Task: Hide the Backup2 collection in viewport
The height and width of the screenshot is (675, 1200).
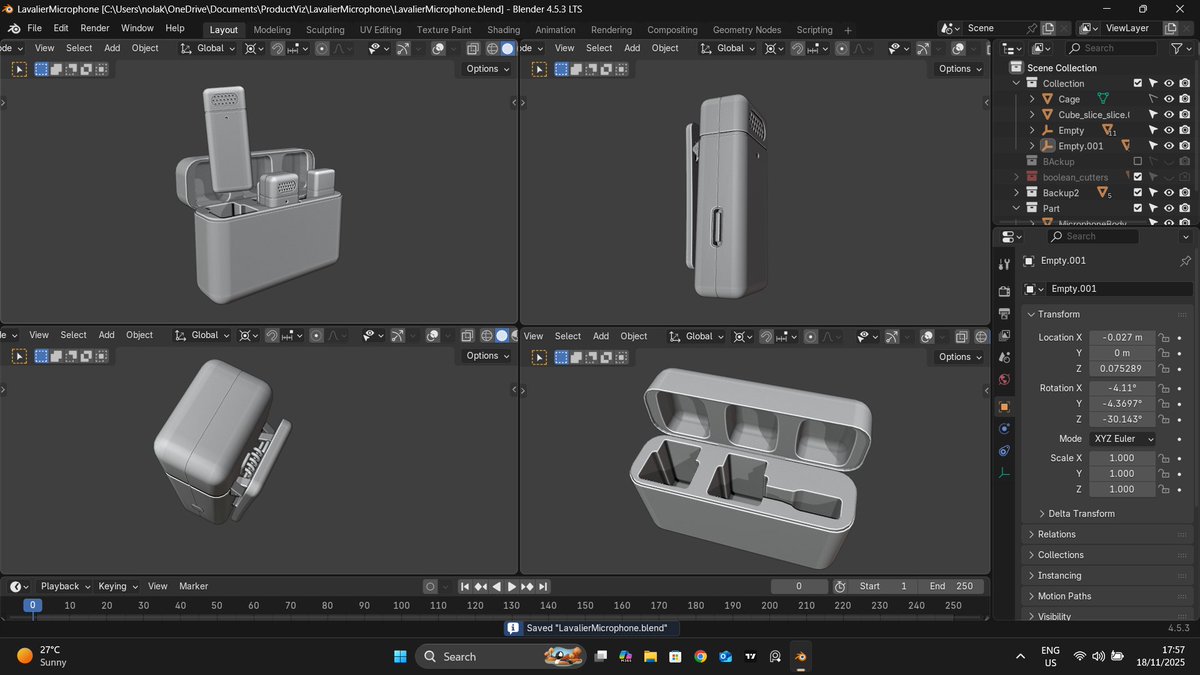Action: 1168,193
